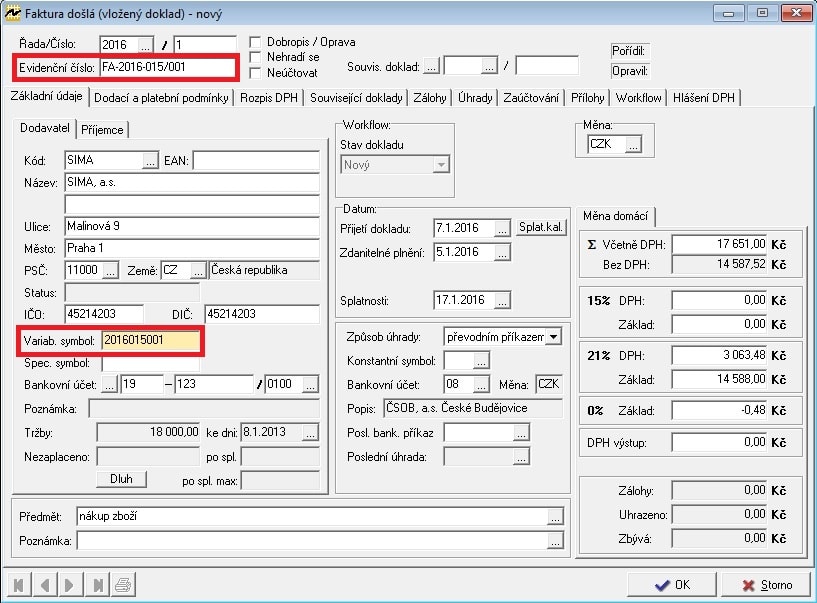Open calendar picker for Splatnosti date
817x603 pixels.
(x=502, y=301)
